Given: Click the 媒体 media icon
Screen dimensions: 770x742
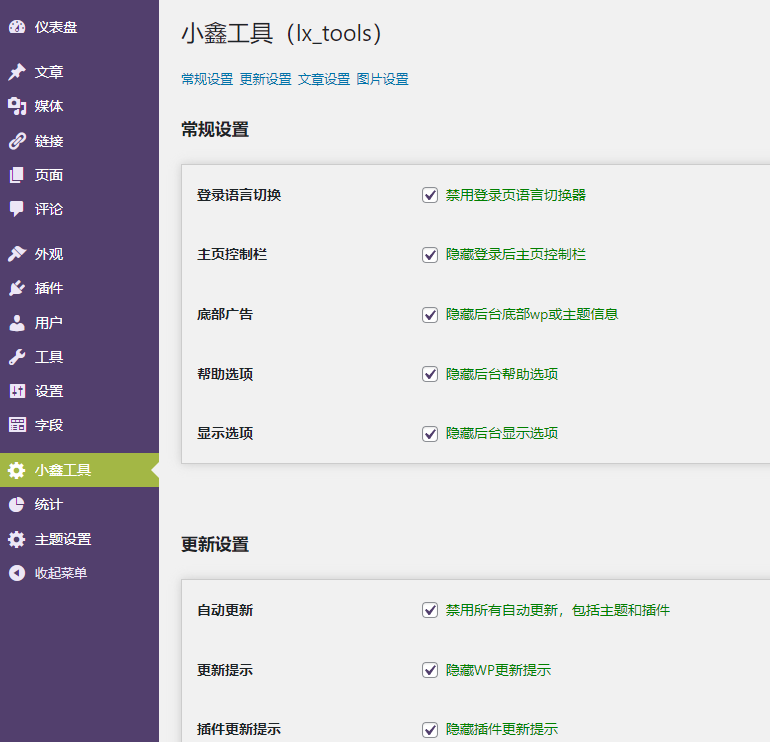Looking at the screenshot, I should 17,106.
